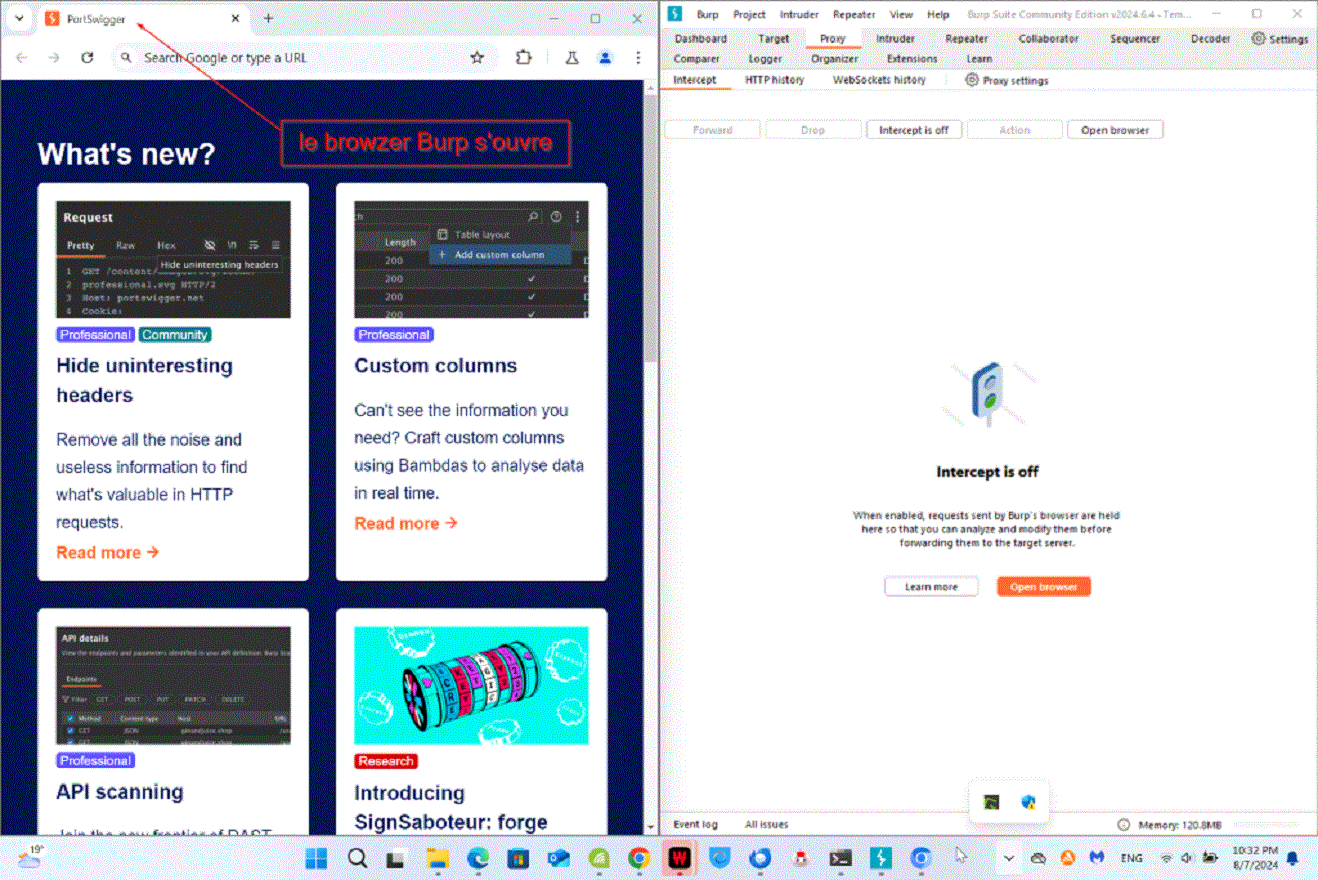Follow Read more link under Custom columns
This screenshot has width=1318, height=880.
pos(405,523)
